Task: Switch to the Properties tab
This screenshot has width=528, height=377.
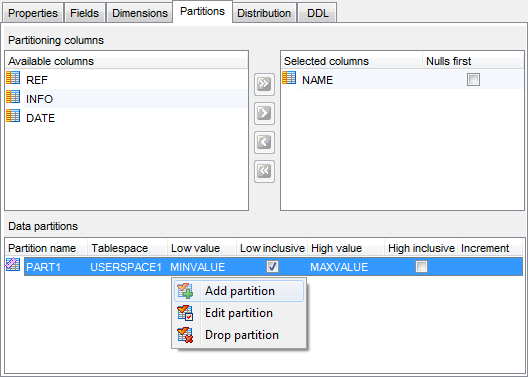Action: 33,13
